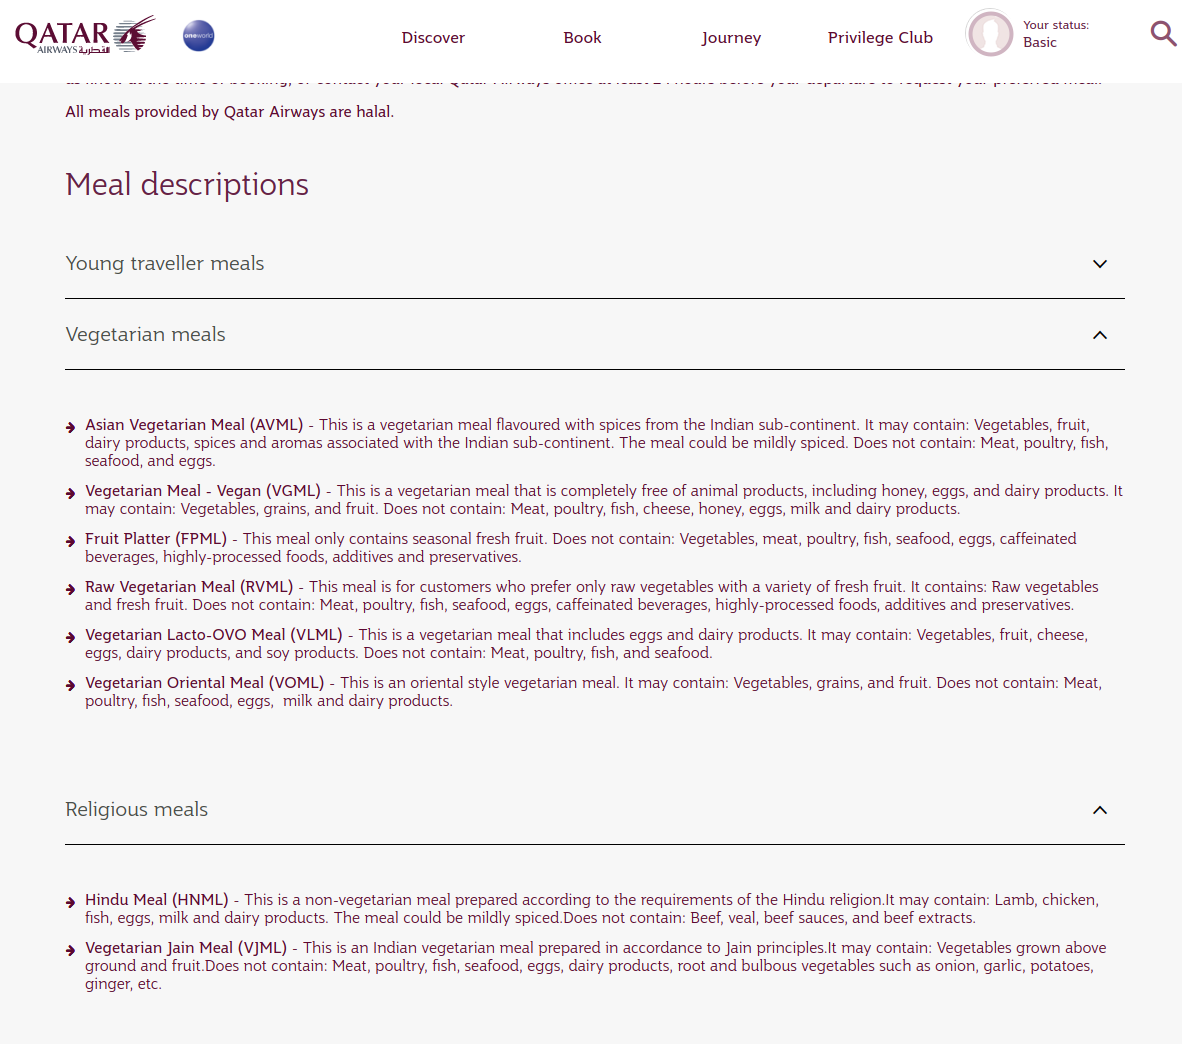1182x1044 pixels.
Task: Click the arrow bullet beside Hindu Meal
Action: click(71, 902)
